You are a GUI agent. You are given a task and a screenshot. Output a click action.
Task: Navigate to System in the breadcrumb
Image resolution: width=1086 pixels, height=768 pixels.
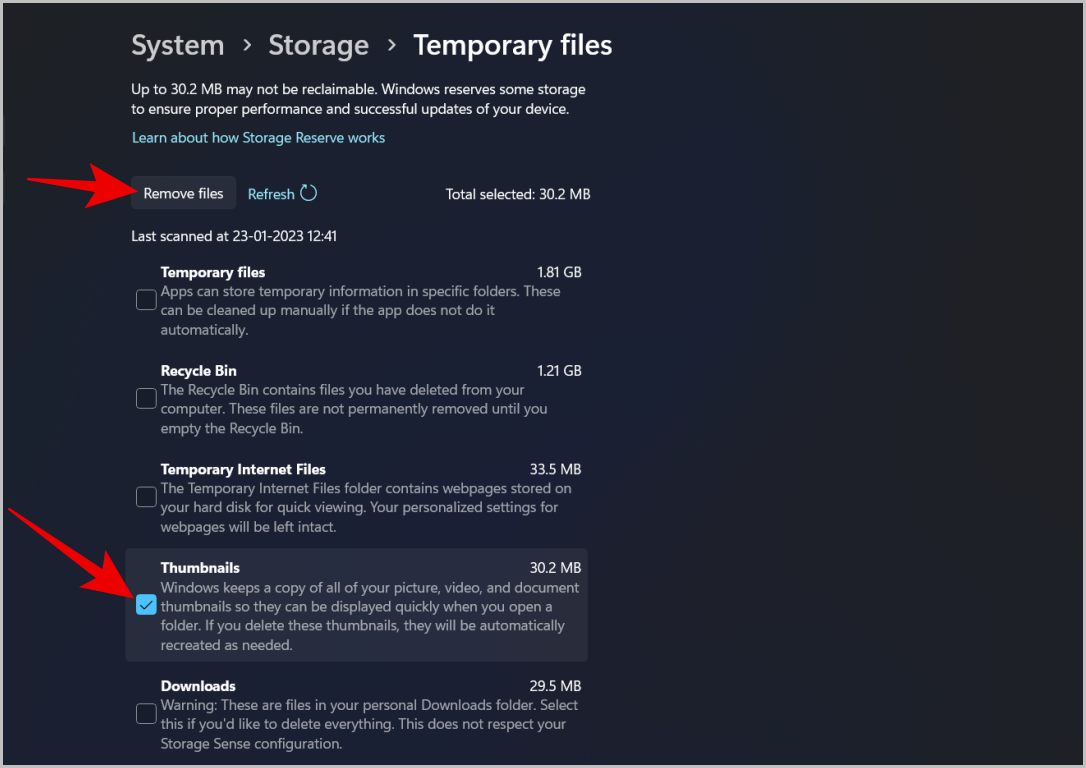click(x=177, y=45)
